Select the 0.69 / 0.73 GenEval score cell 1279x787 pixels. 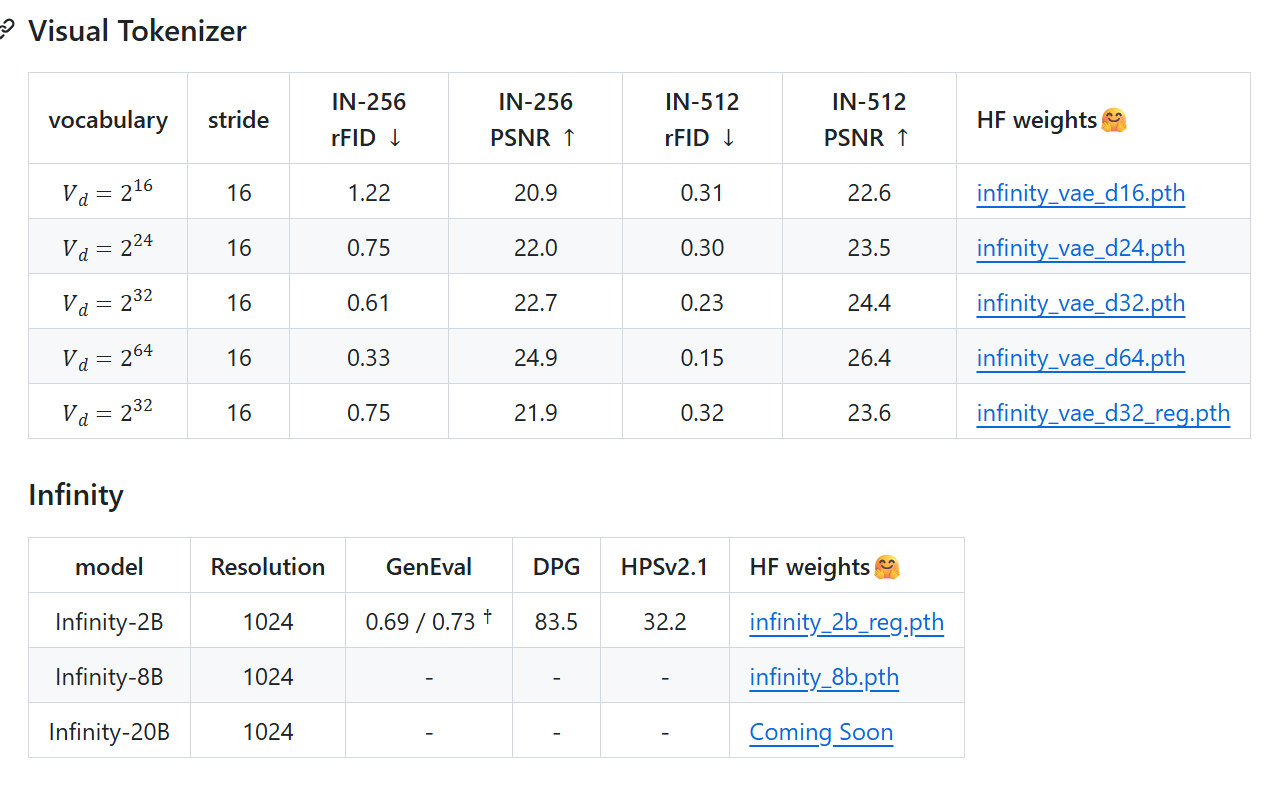[x=429, y=621]
